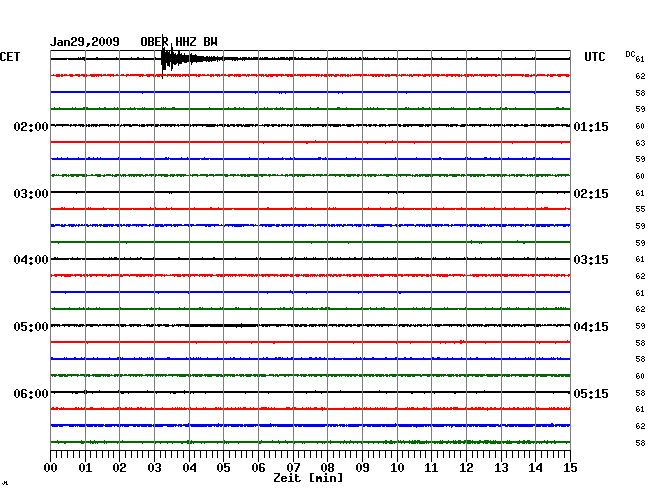Select the 05 minute axis label
The width and height of the screenshot is (650, 494).
click(x=223, y=468)
